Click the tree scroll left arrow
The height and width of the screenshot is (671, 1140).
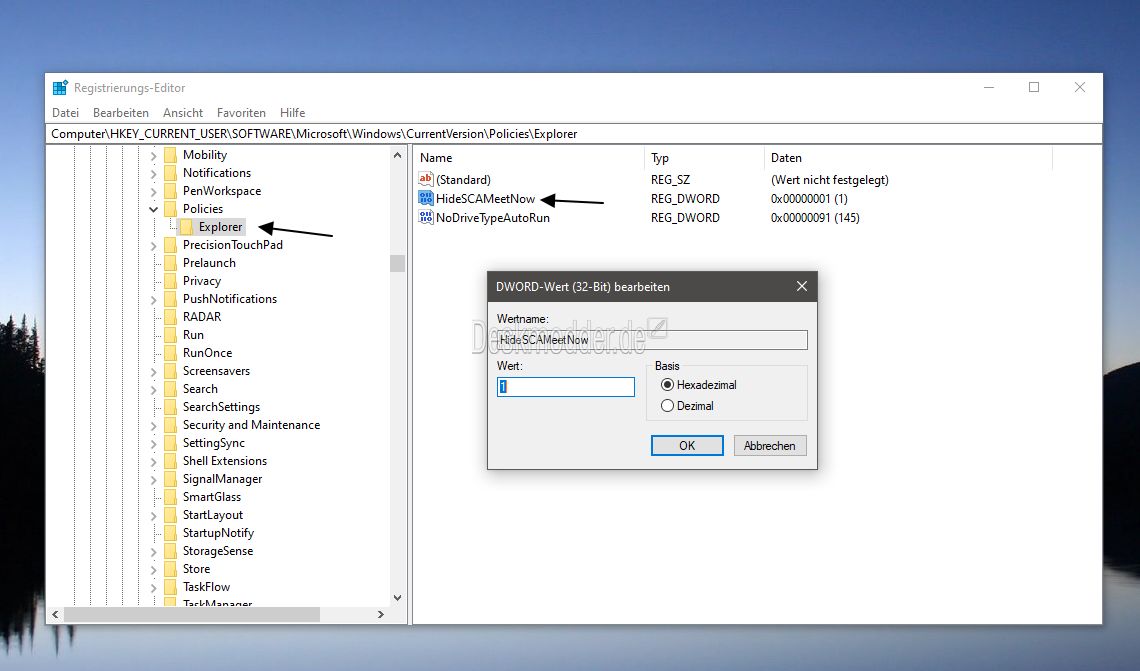tap(55, 614)
